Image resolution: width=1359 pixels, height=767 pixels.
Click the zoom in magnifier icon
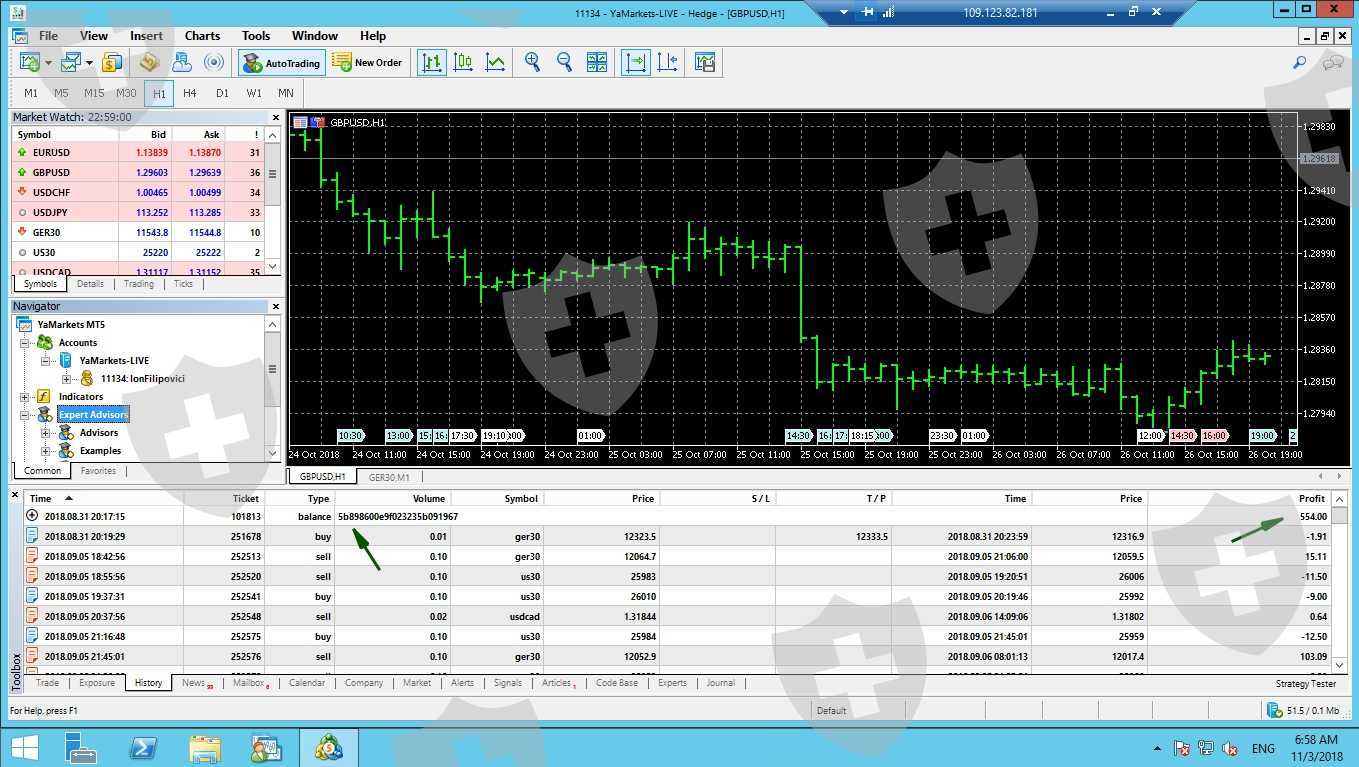(532, 62)
